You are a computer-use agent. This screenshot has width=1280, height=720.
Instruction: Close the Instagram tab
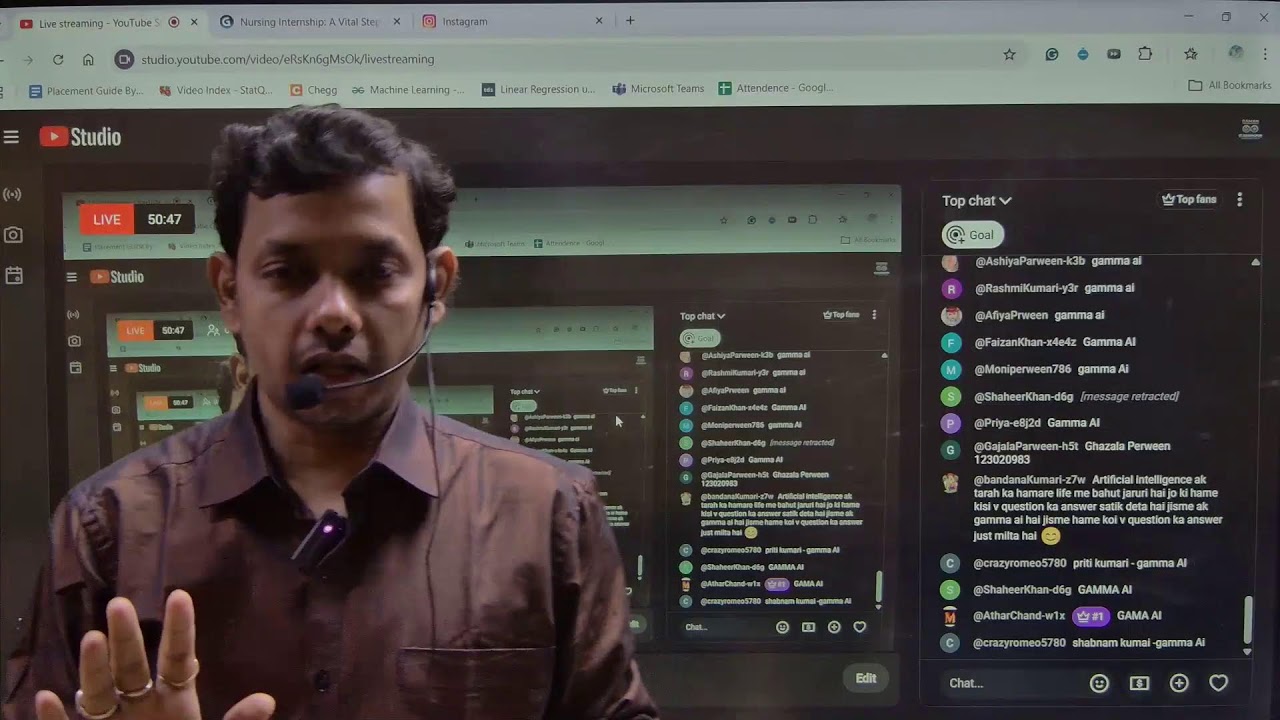(x=599, y=21)
